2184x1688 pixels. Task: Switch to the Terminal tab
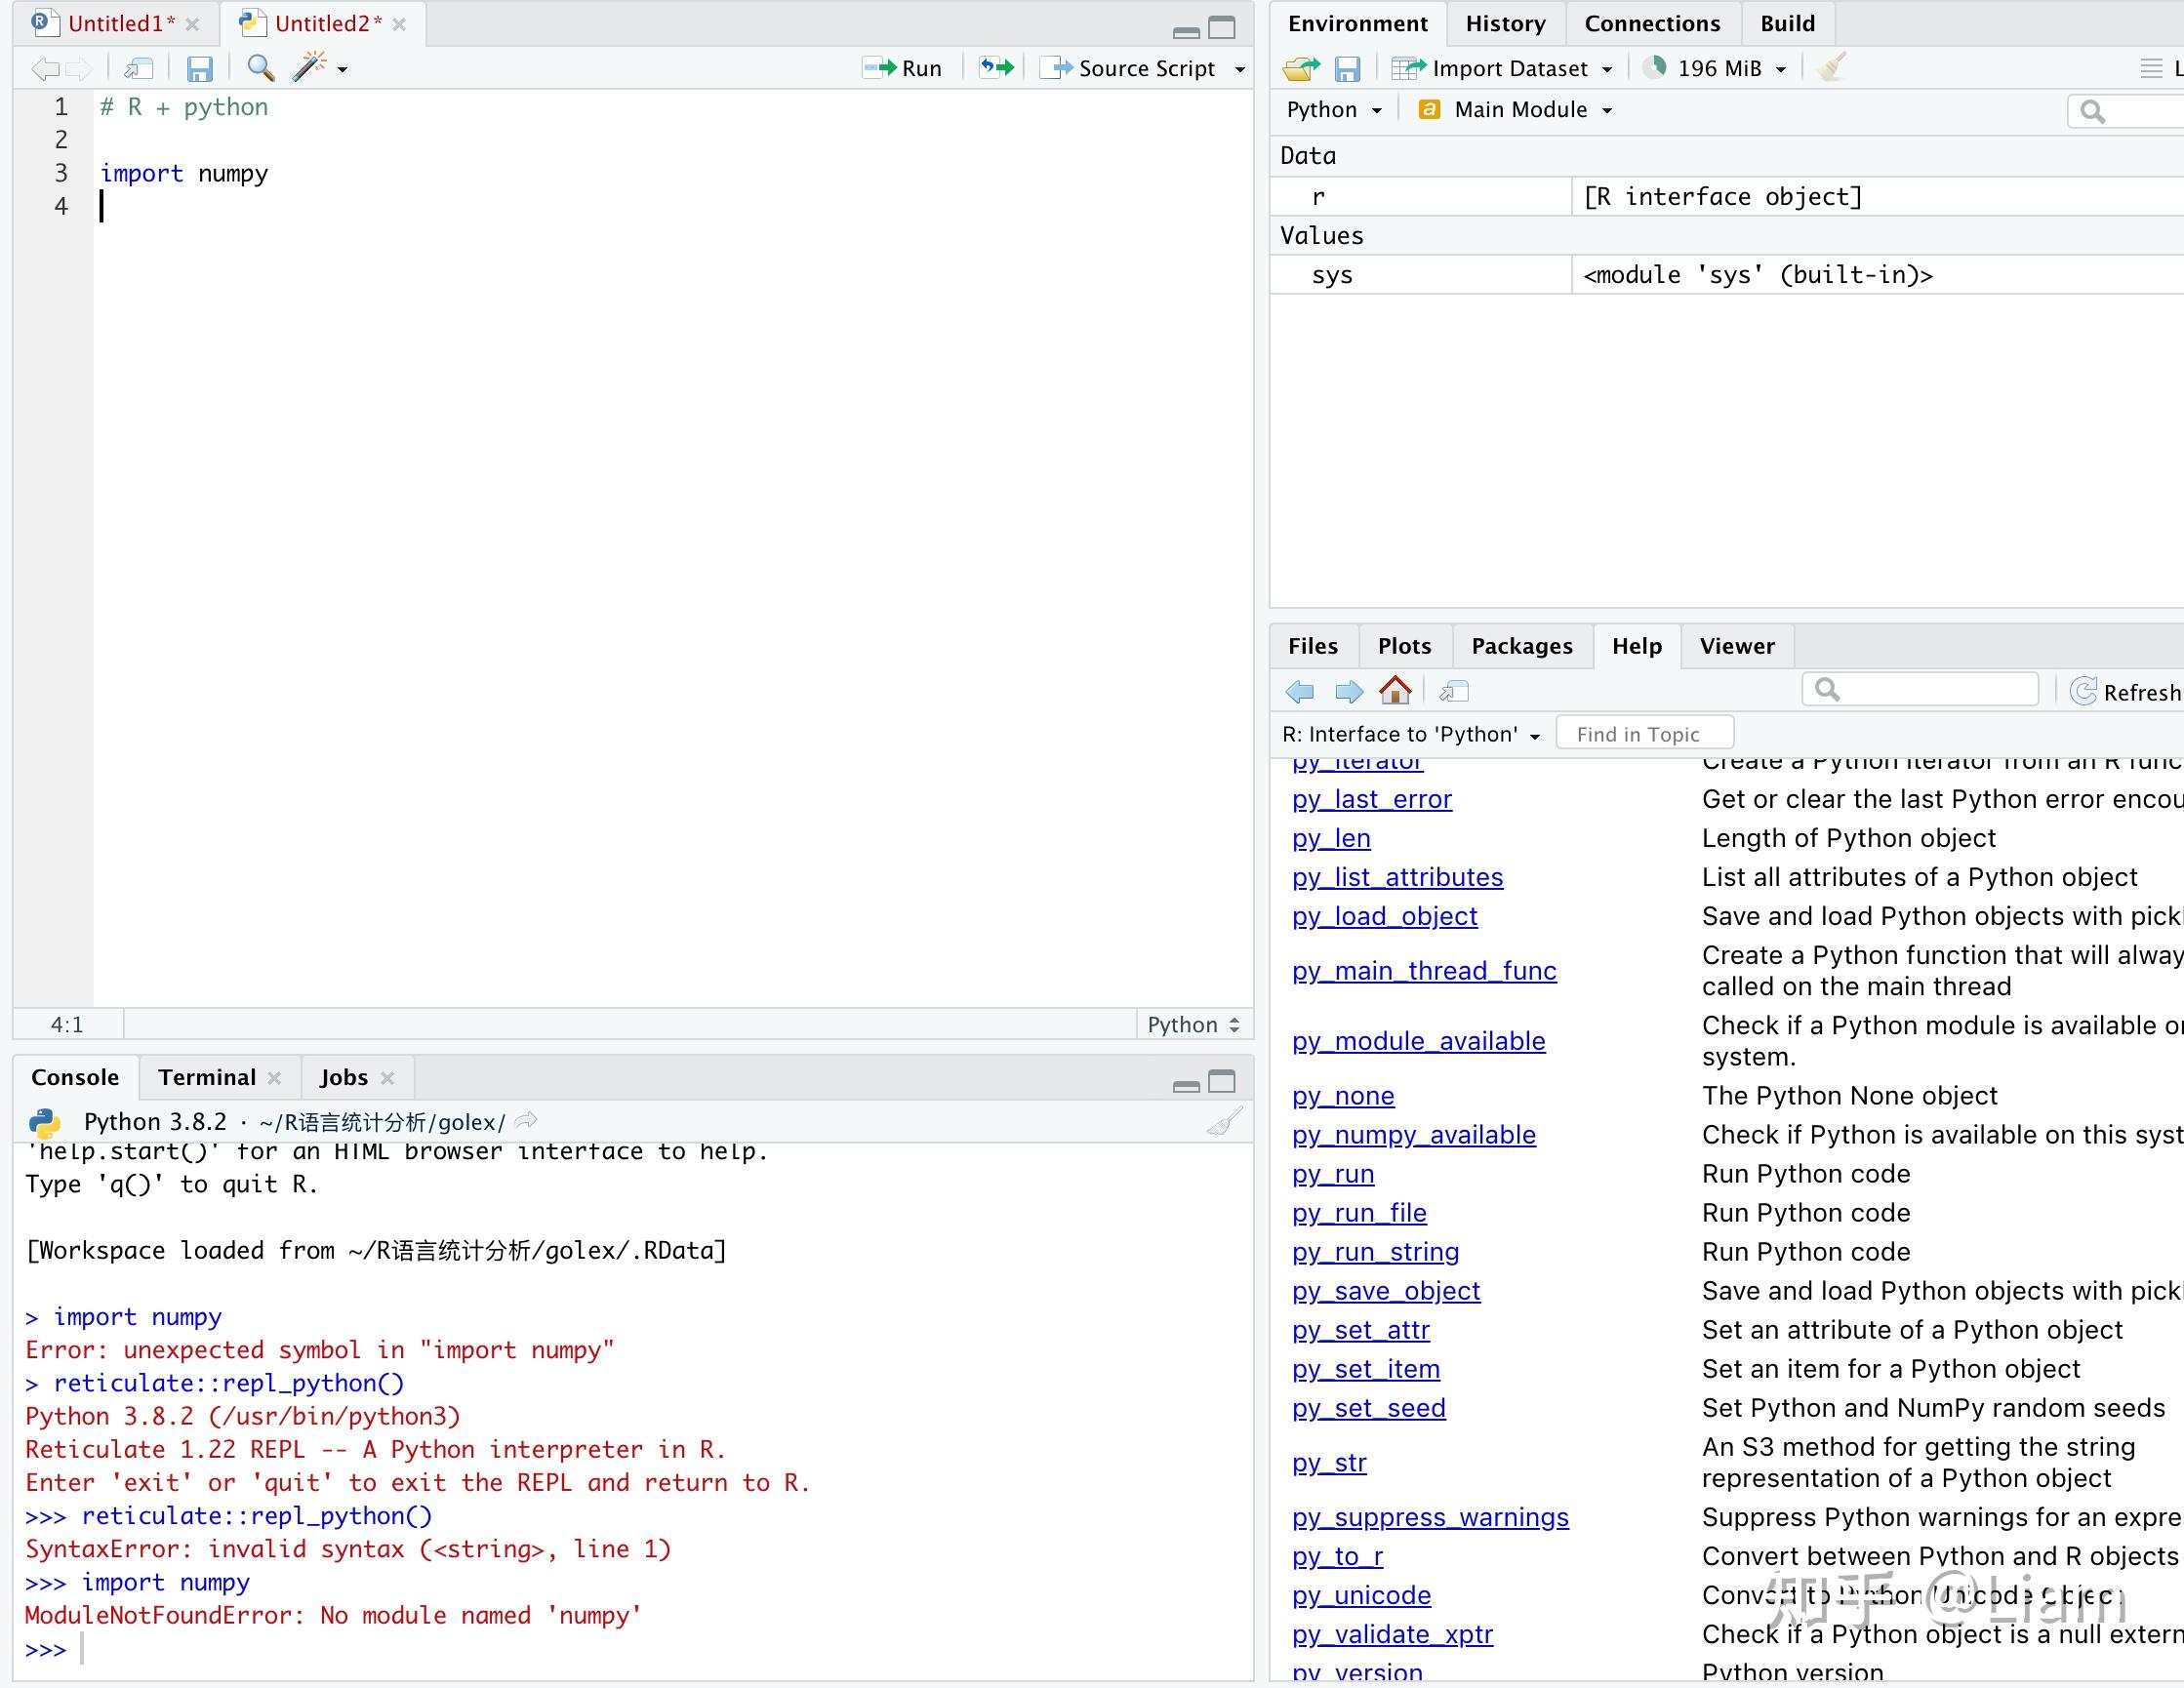[x=206, y=1077]
